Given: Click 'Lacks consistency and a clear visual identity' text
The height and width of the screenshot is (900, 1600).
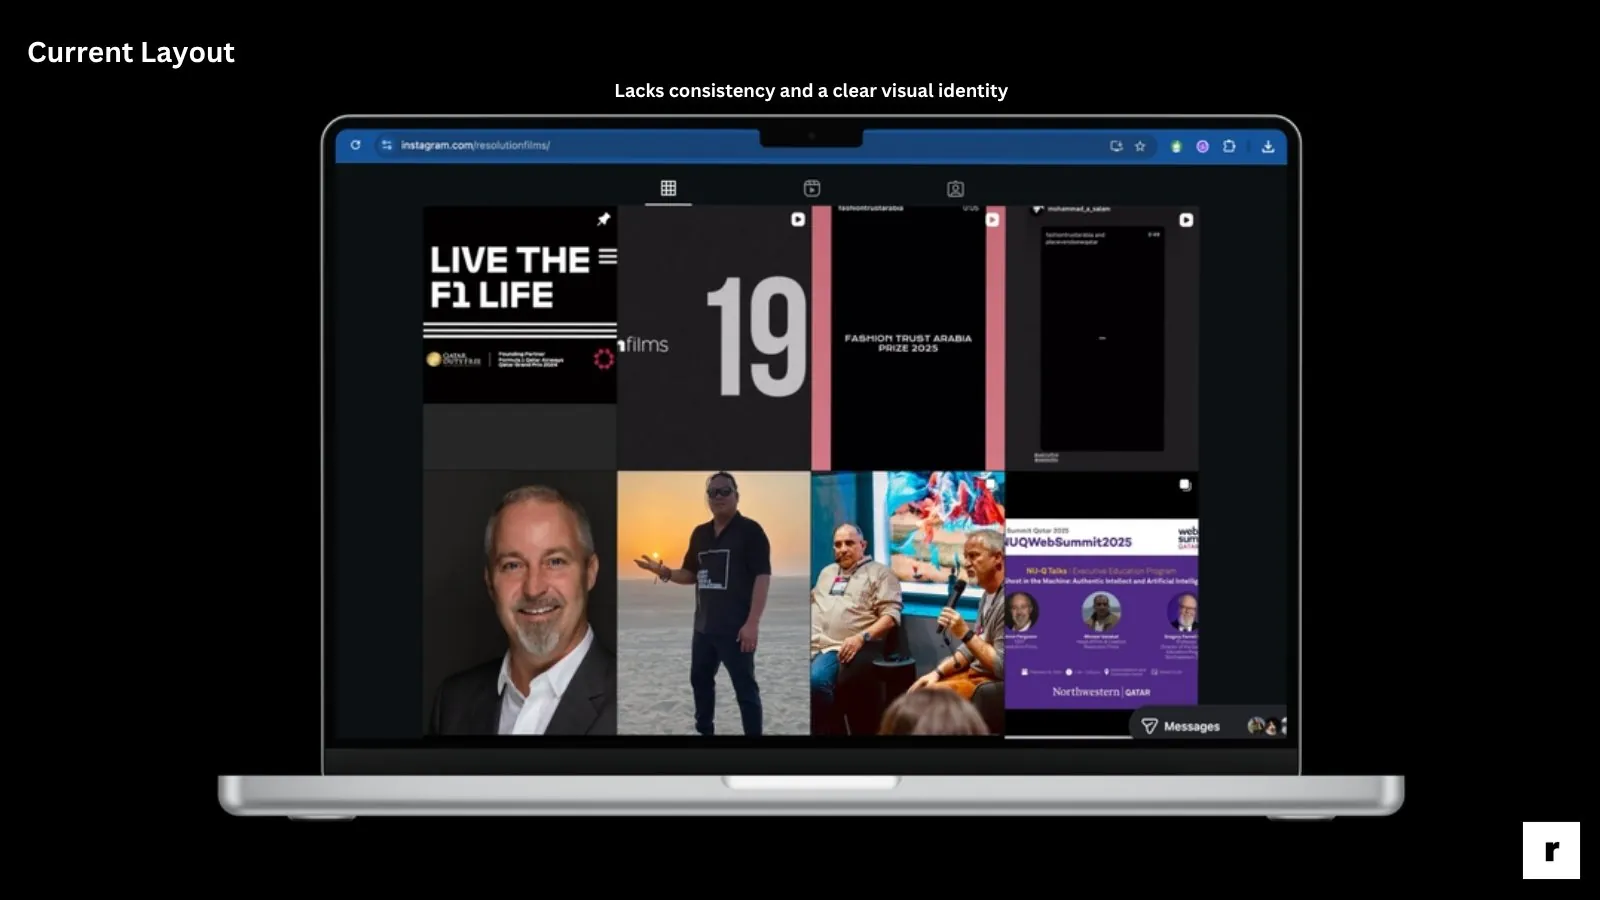Looking at the screenshot, I should tap(811, 91).
